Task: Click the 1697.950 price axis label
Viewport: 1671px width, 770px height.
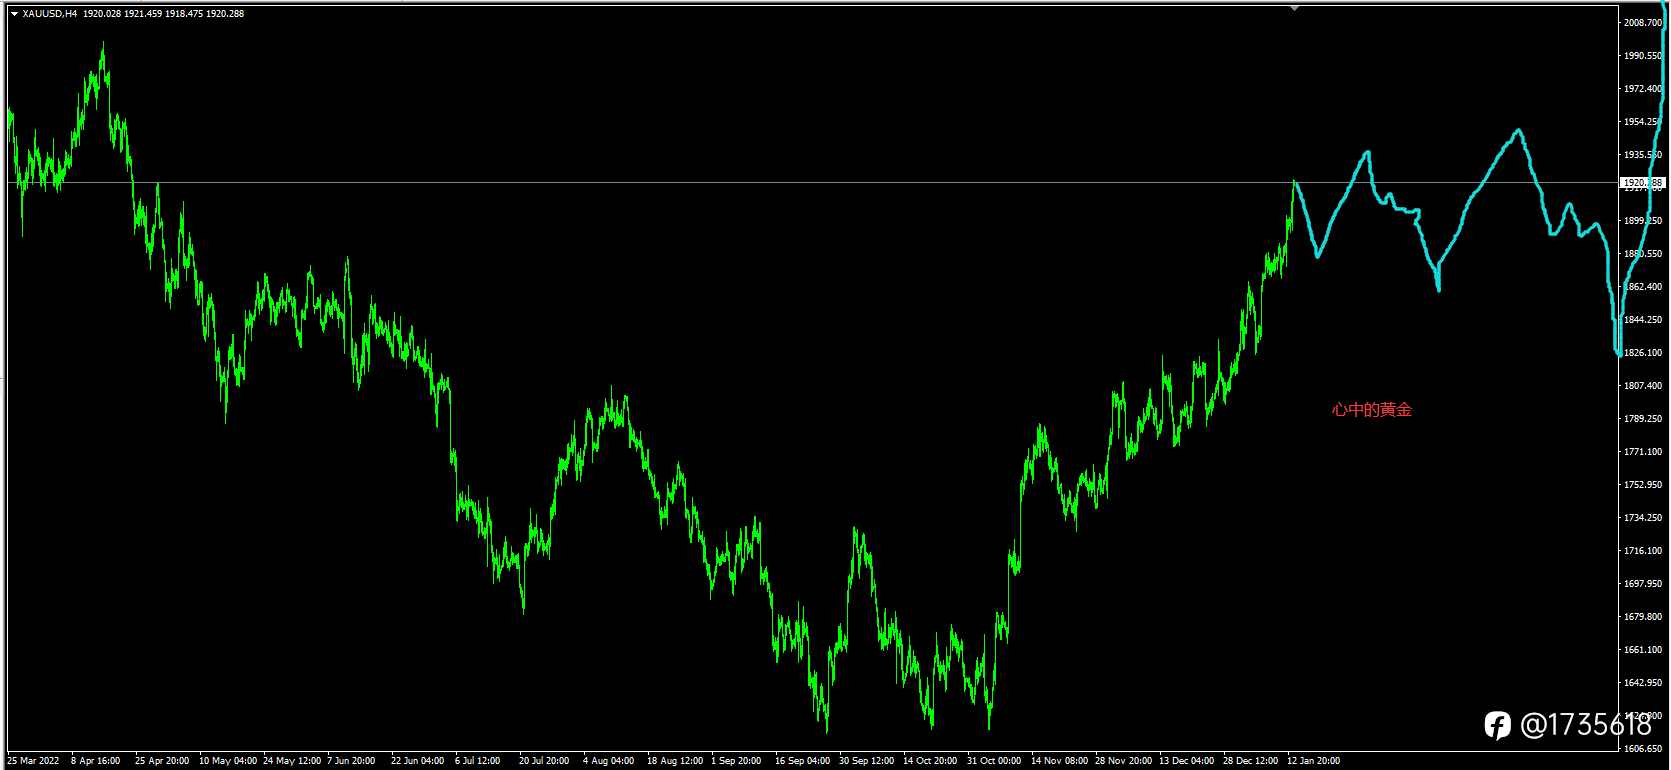Action: (1643, 584)
